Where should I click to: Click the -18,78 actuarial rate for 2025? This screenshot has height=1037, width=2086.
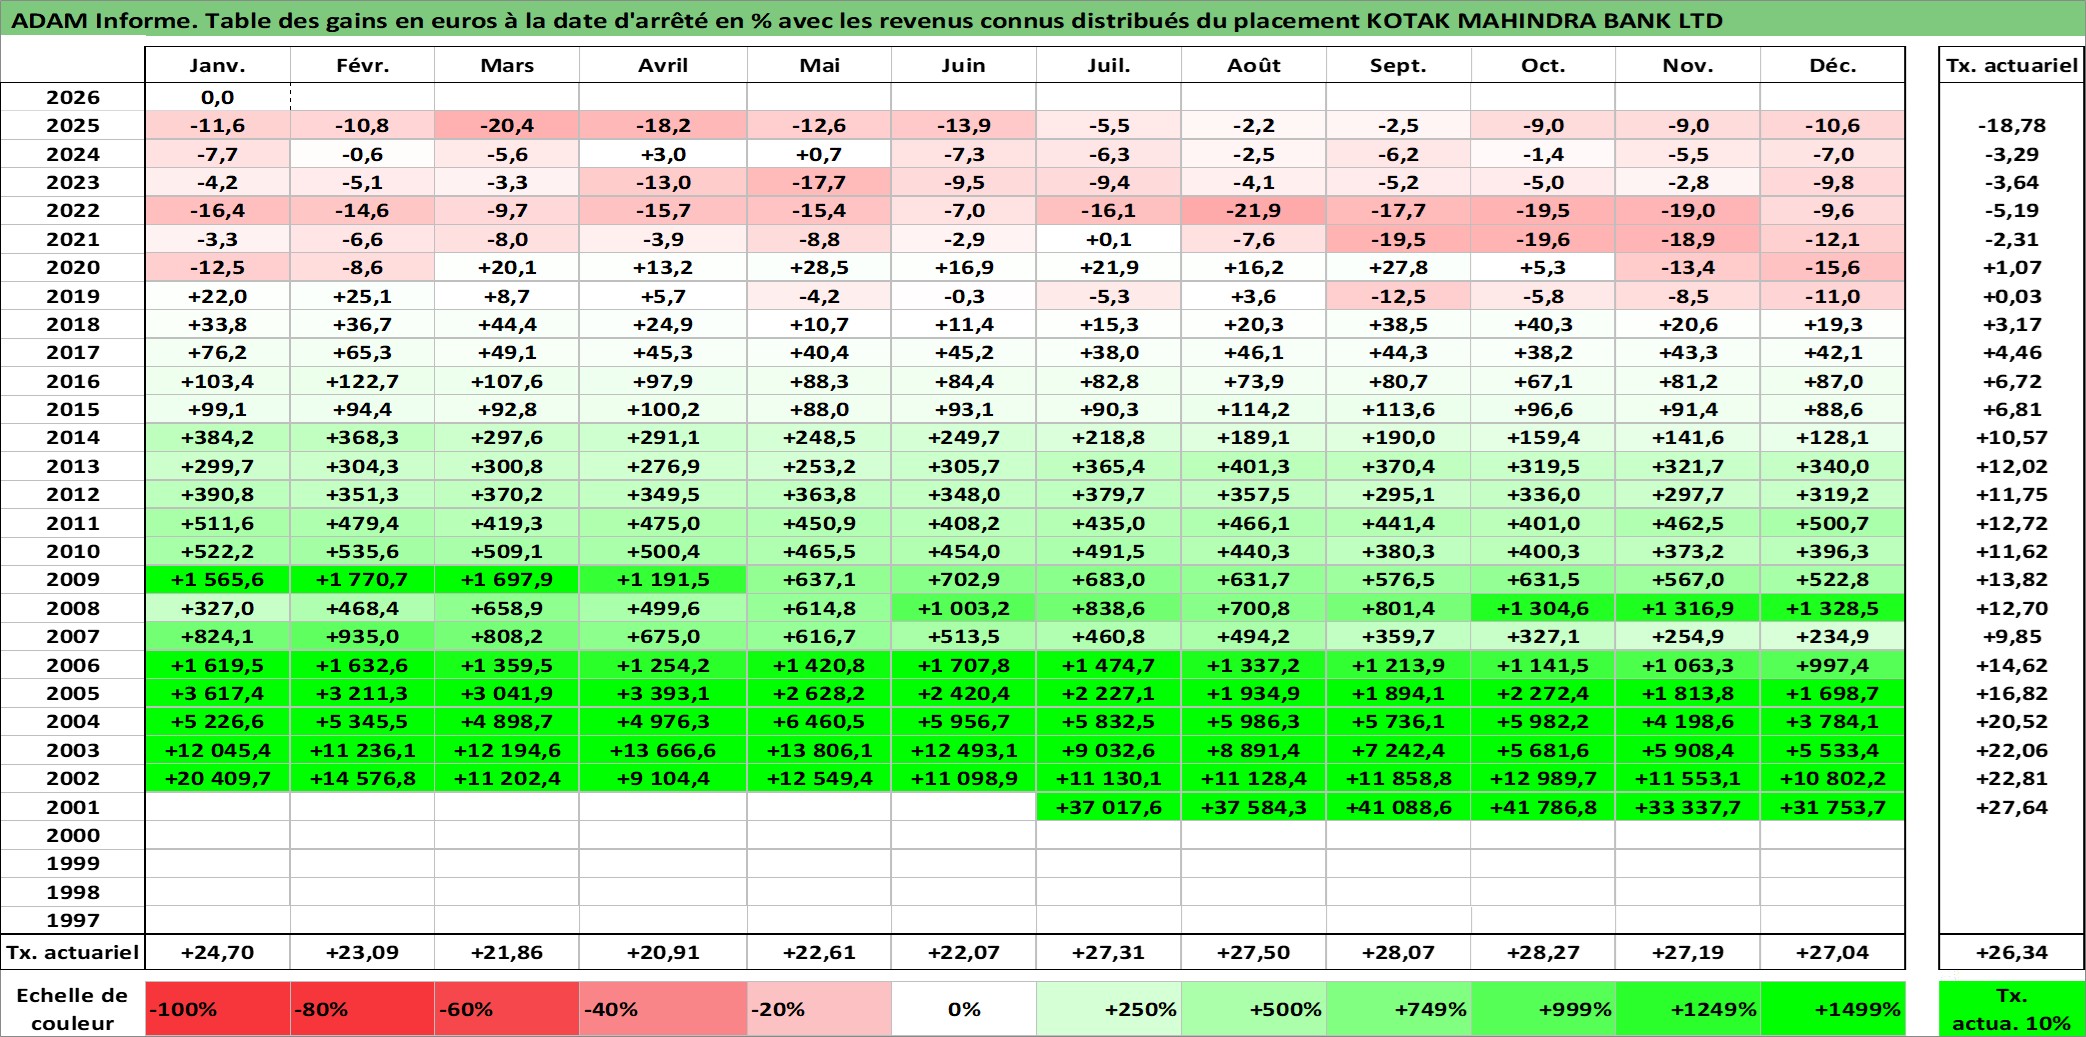2012,125
